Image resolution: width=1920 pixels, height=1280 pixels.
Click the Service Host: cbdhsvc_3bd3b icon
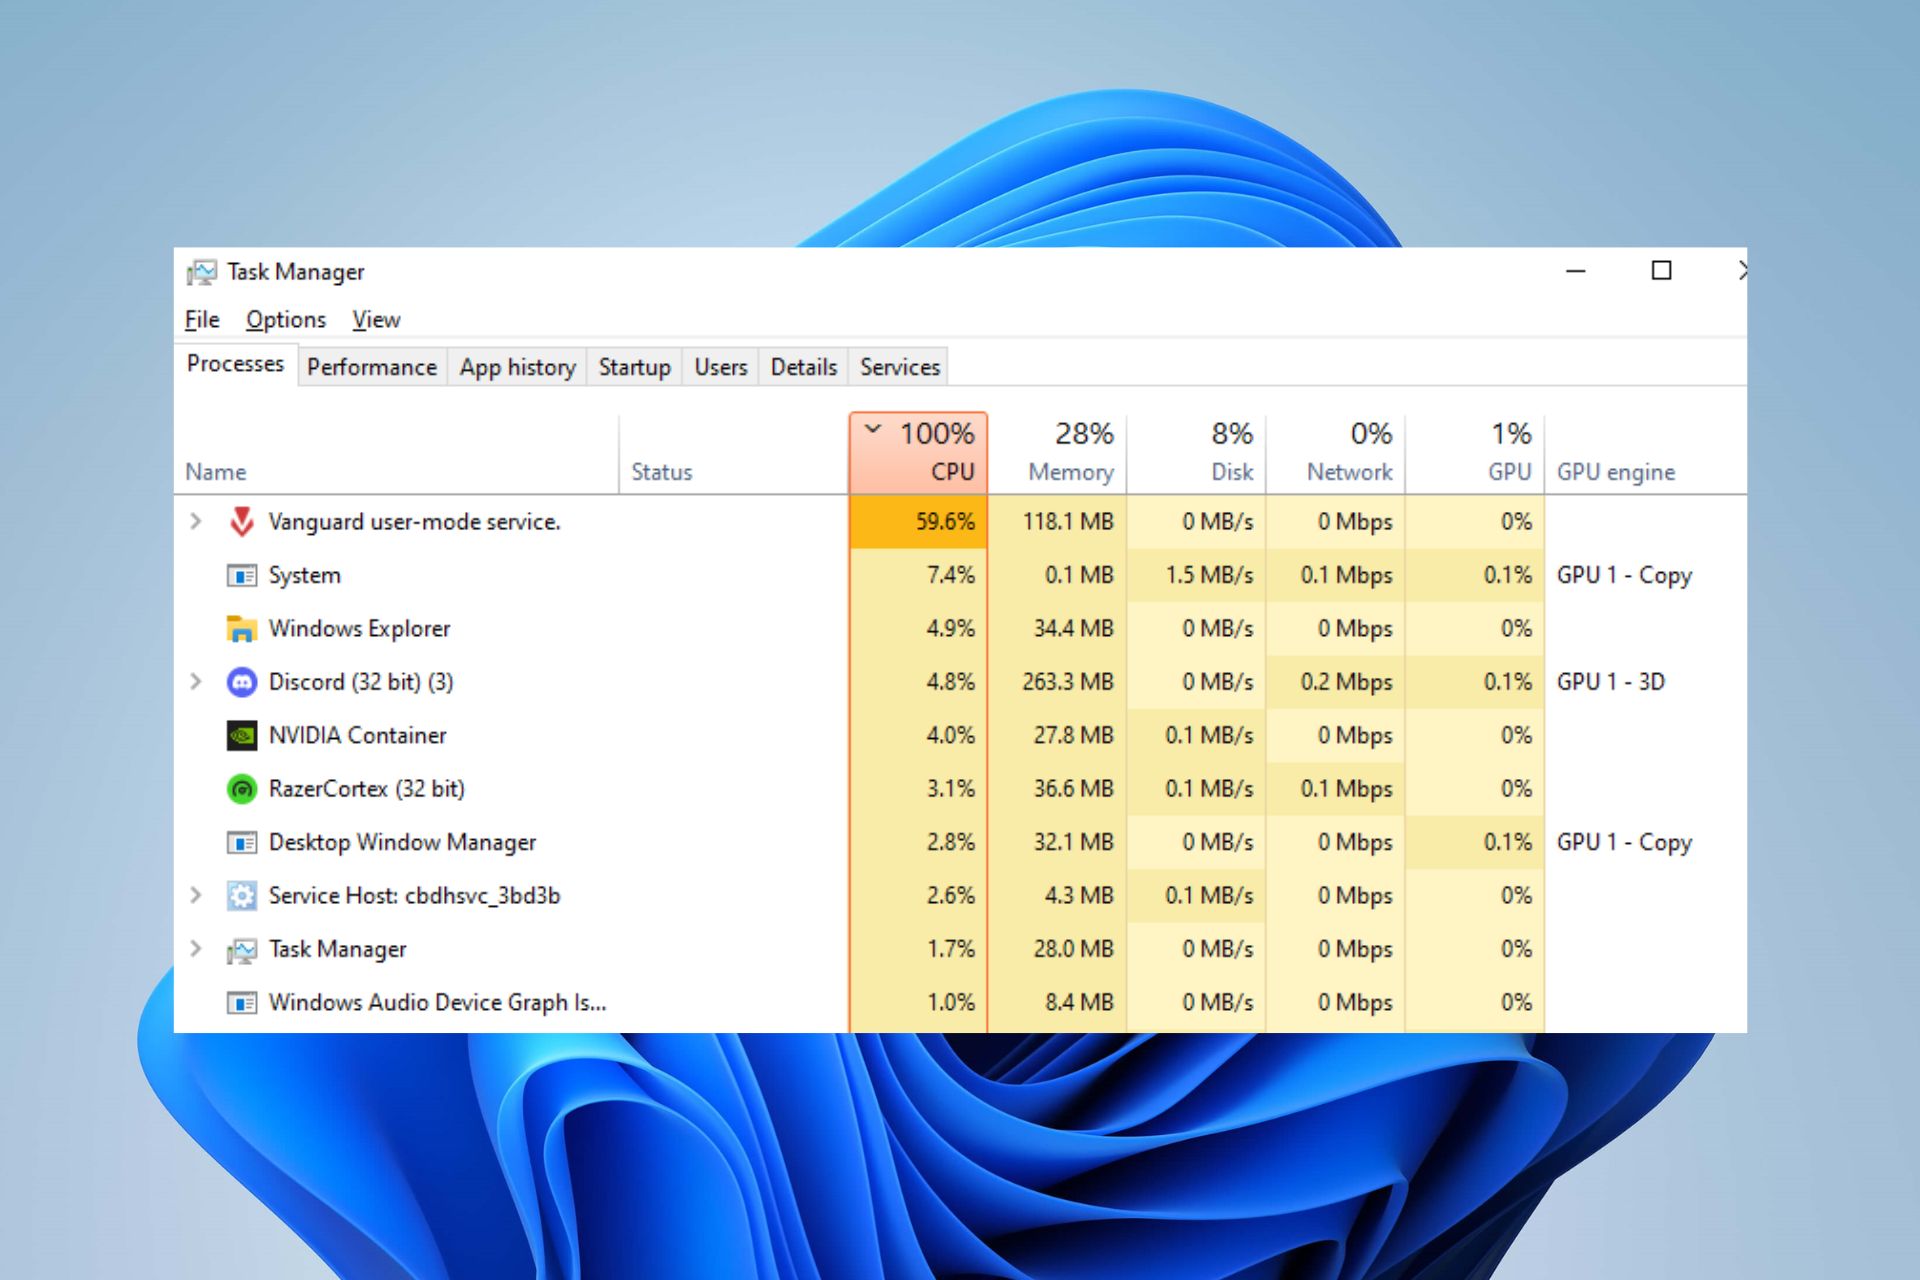tap(239, 896)
